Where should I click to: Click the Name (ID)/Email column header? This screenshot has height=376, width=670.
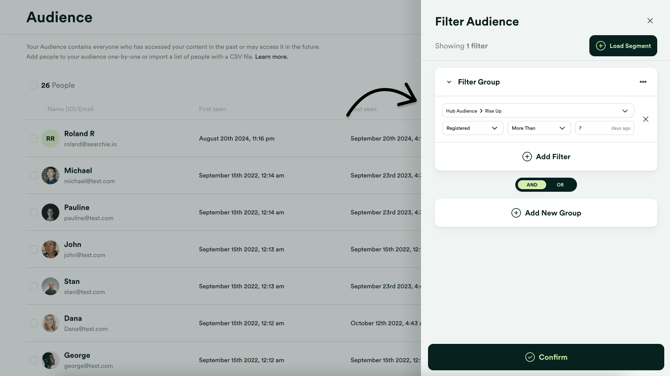tap(71, 109)
